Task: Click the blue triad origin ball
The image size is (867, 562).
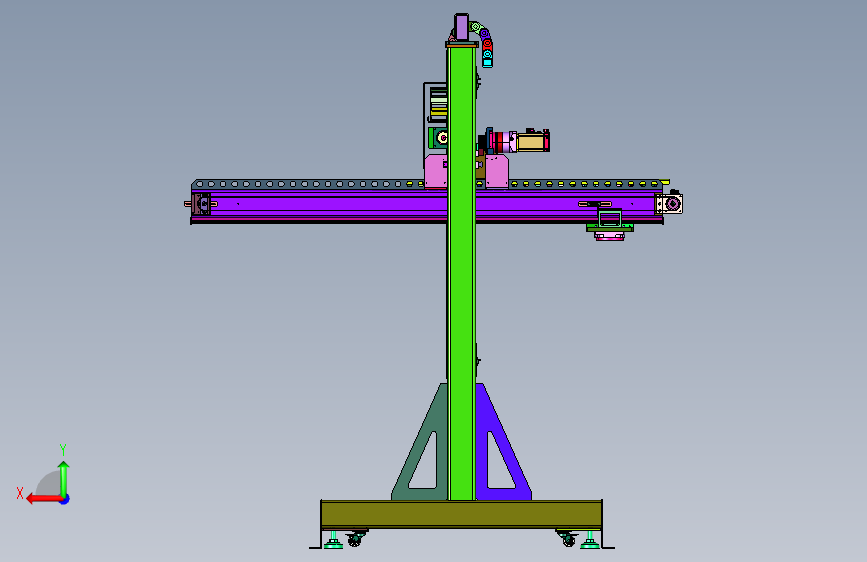Action: click(65, 499)
